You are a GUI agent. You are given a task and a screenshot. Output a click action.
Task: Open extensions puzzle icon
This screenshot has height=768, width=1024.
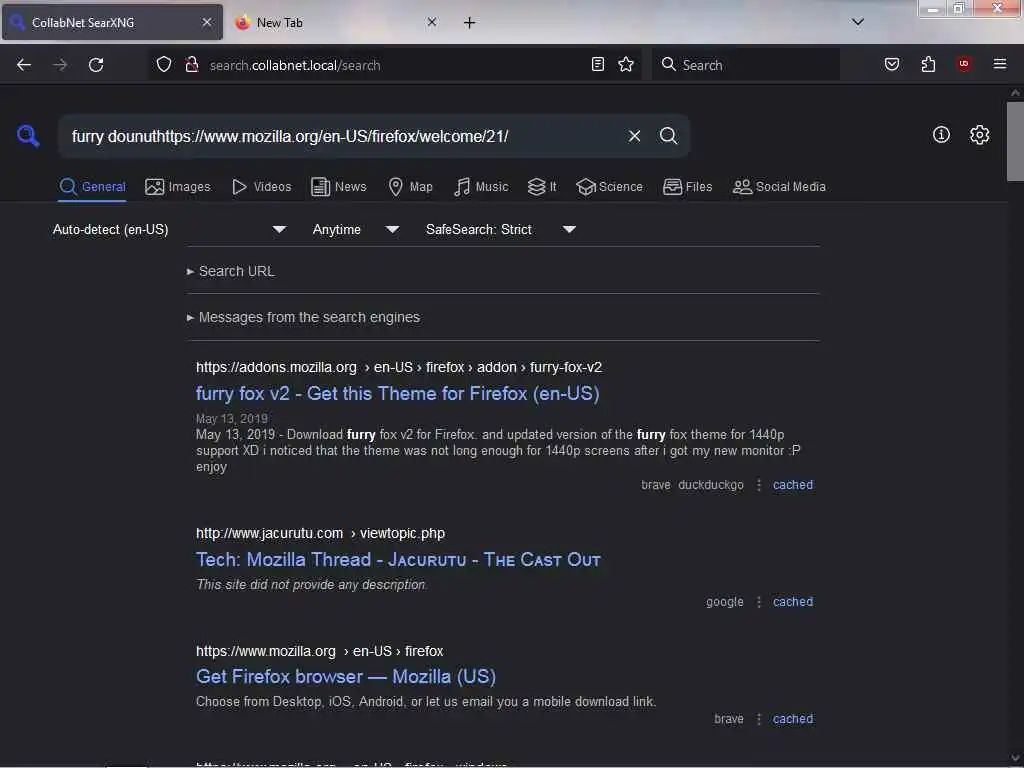pyautogui.click(x=928, y=64)
